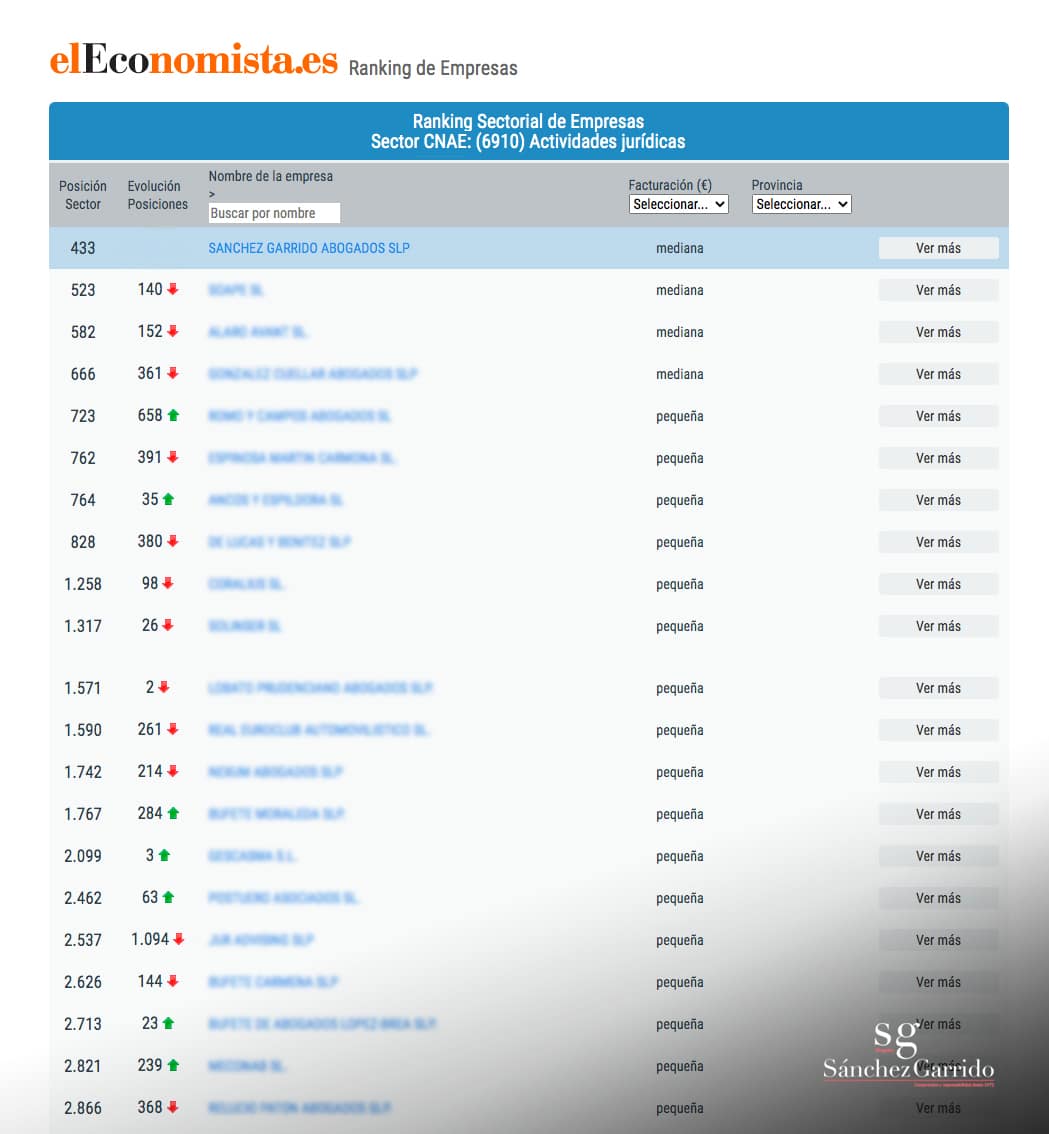
Task: Click the green up arrow beside 23
Action: pos(169,1023)
